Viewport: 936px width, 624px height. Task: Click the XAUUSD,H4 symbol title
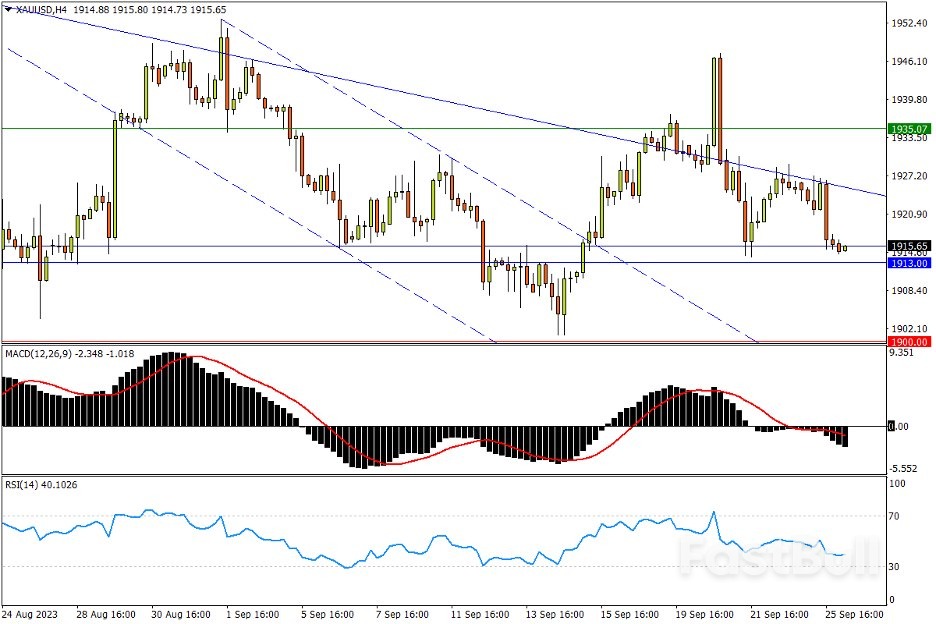pyautogui.click(x=42, y=11)
